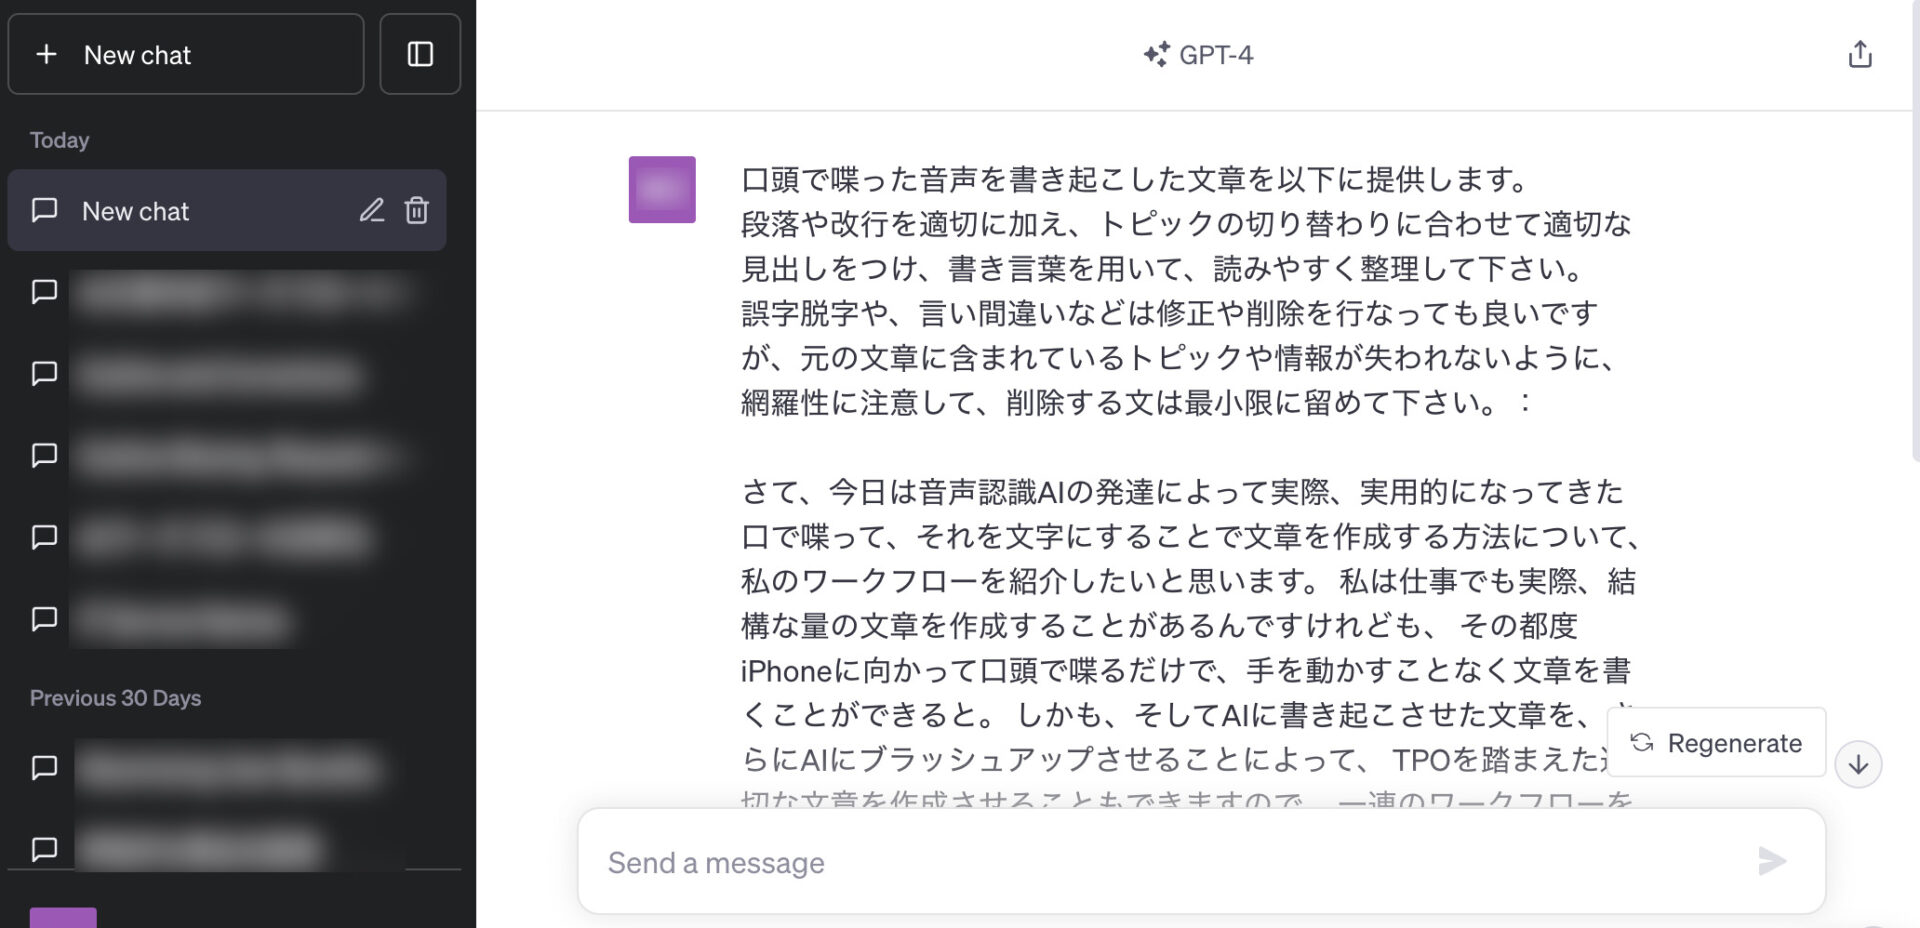1920x928 pixels.
Task: Click the send message arrow icon
Action: [x=1771, y=861]
